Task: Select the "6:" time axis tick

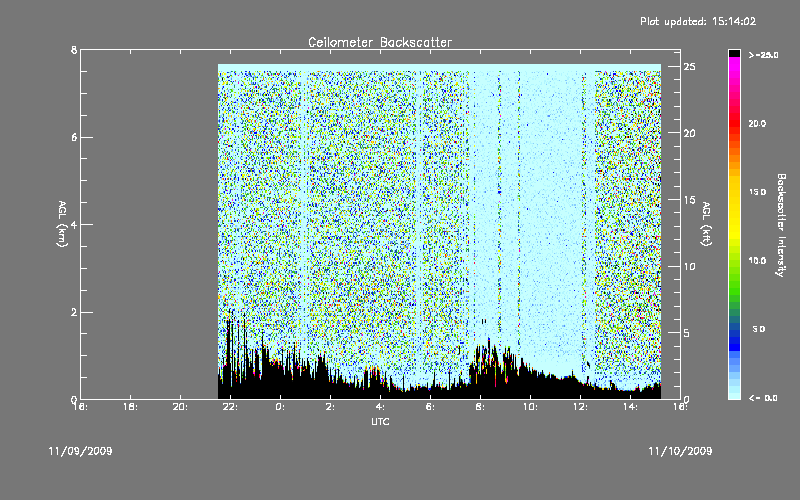Action: [430, 407]
